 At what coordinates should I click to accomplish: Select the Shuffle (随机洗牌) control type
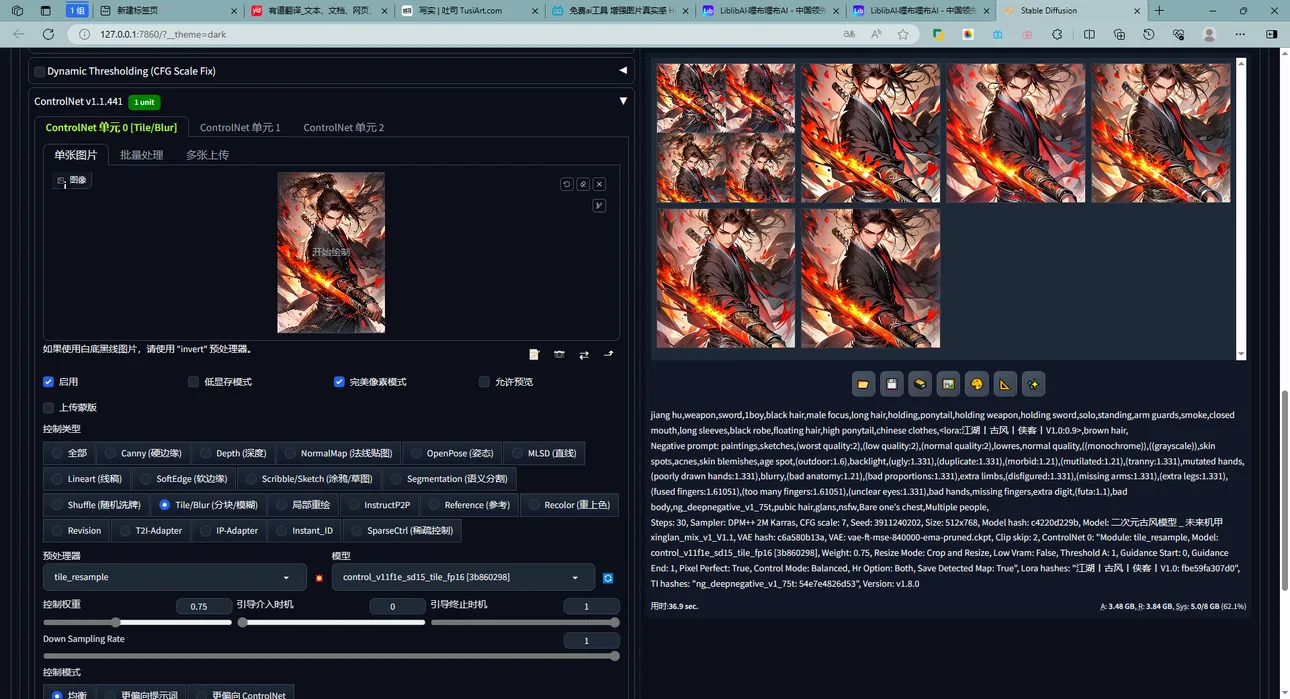click(x=96, y=505)
